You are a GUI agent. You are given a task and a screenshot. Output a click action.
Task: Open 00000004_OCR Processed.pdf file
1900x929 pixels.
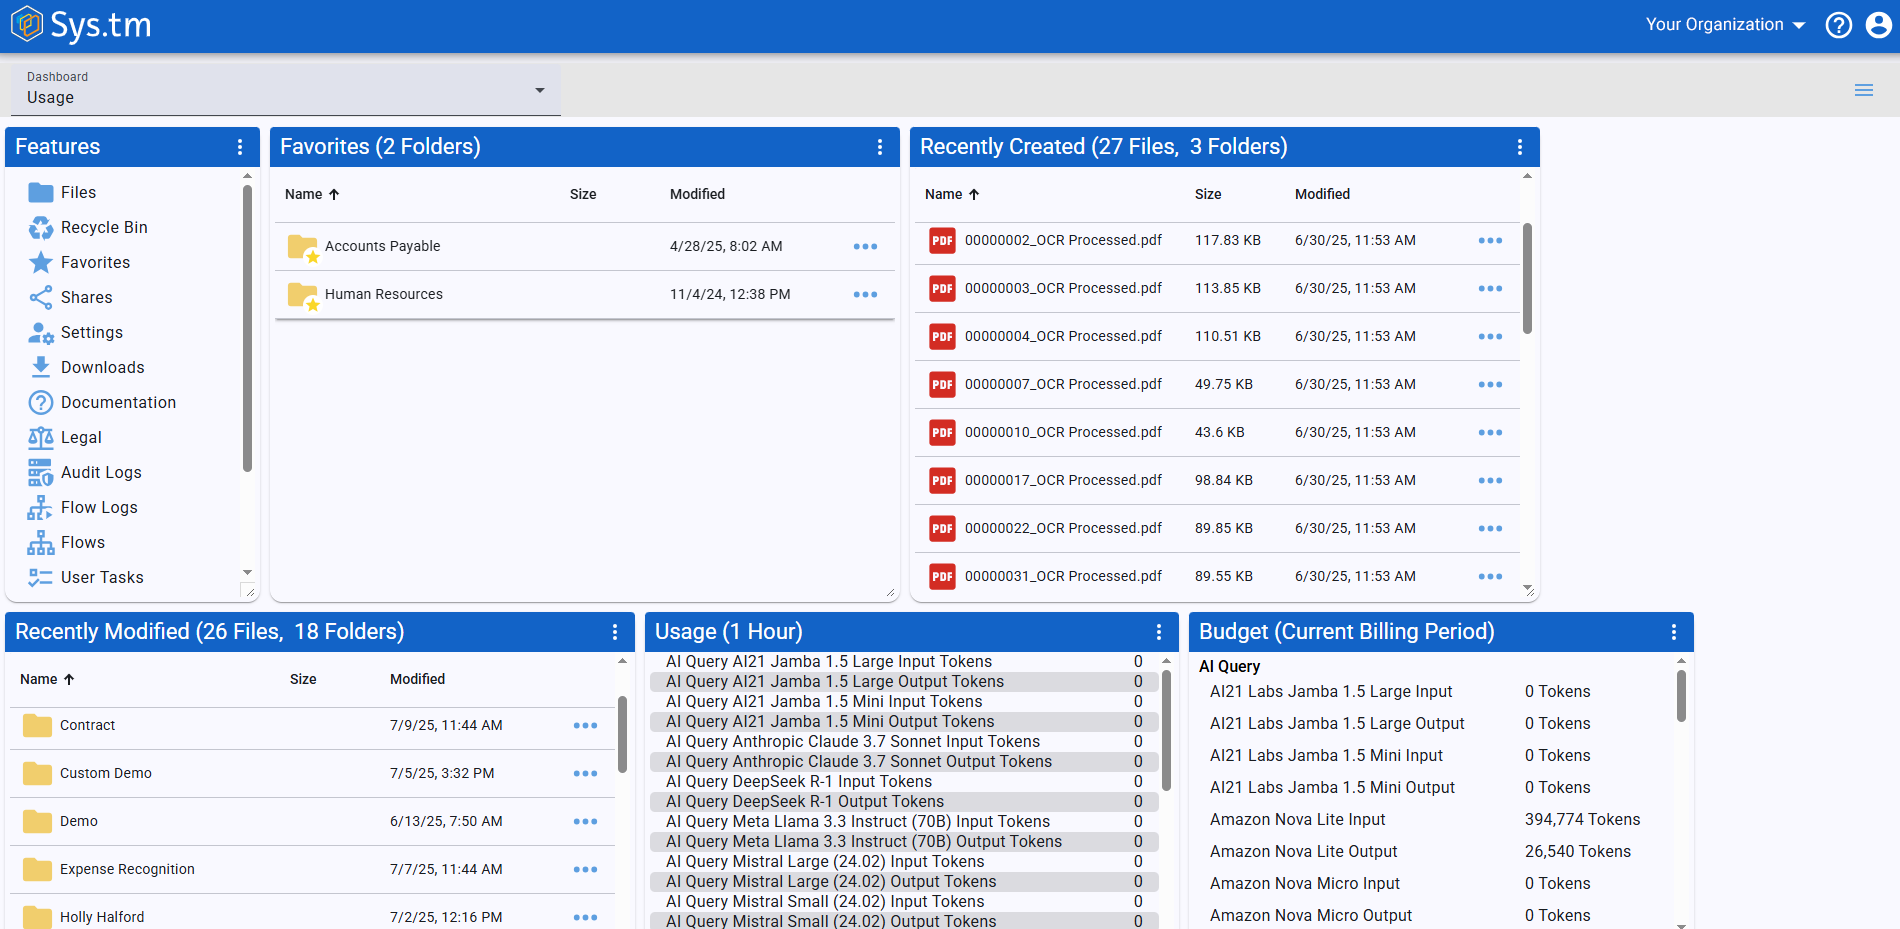coord(1063,336)
